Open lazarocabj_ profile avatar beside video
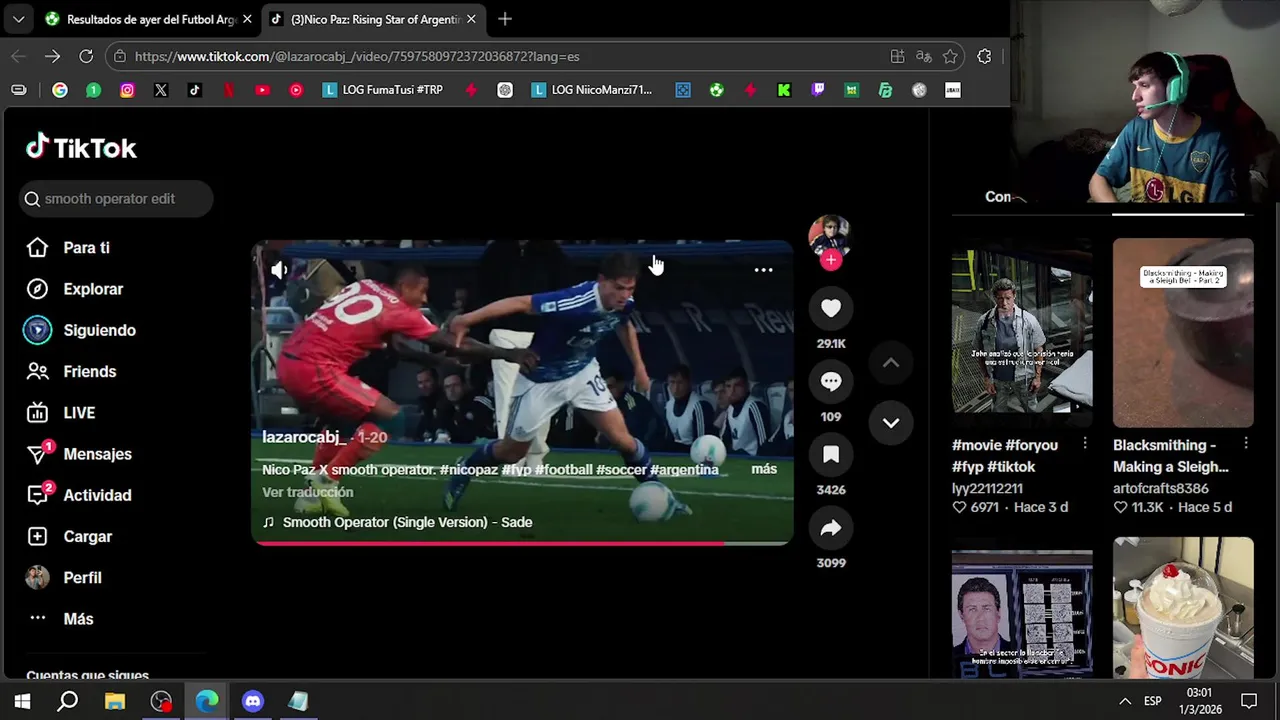The height and width of the screenshot is (720, 1280). pos(829,236)
